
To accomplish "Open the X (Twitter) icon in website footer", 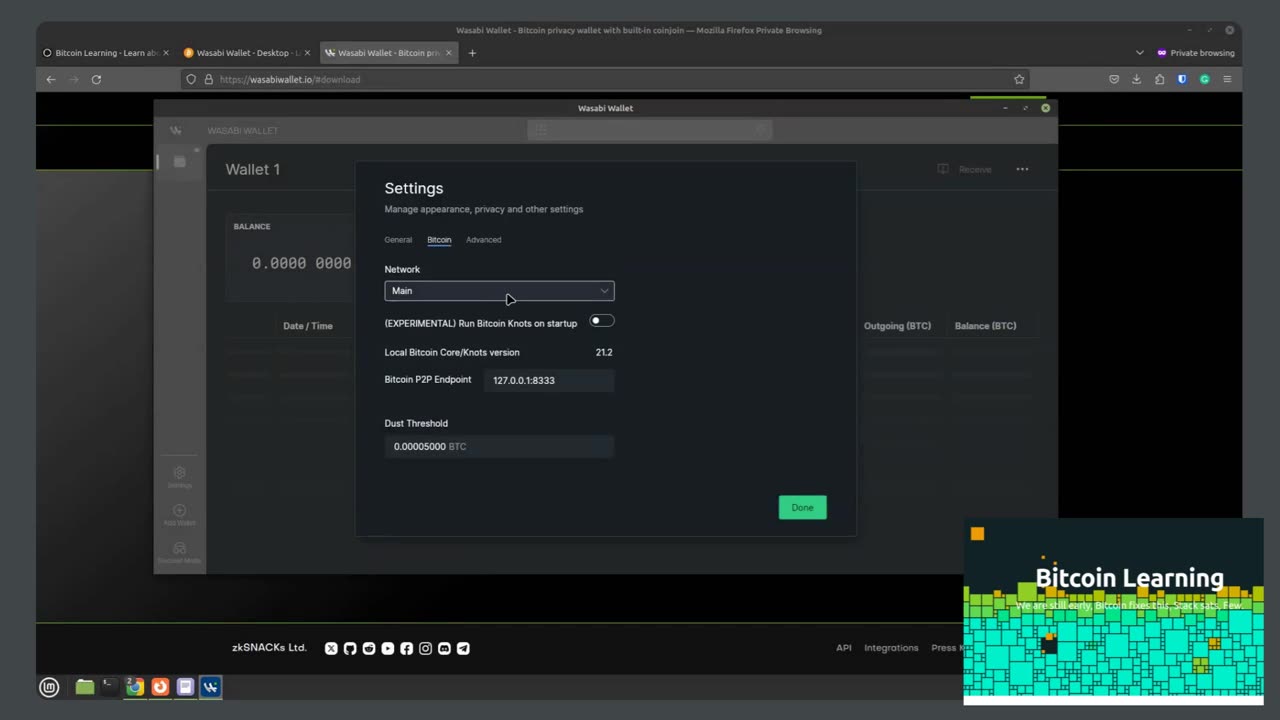I will coord(331,648).
